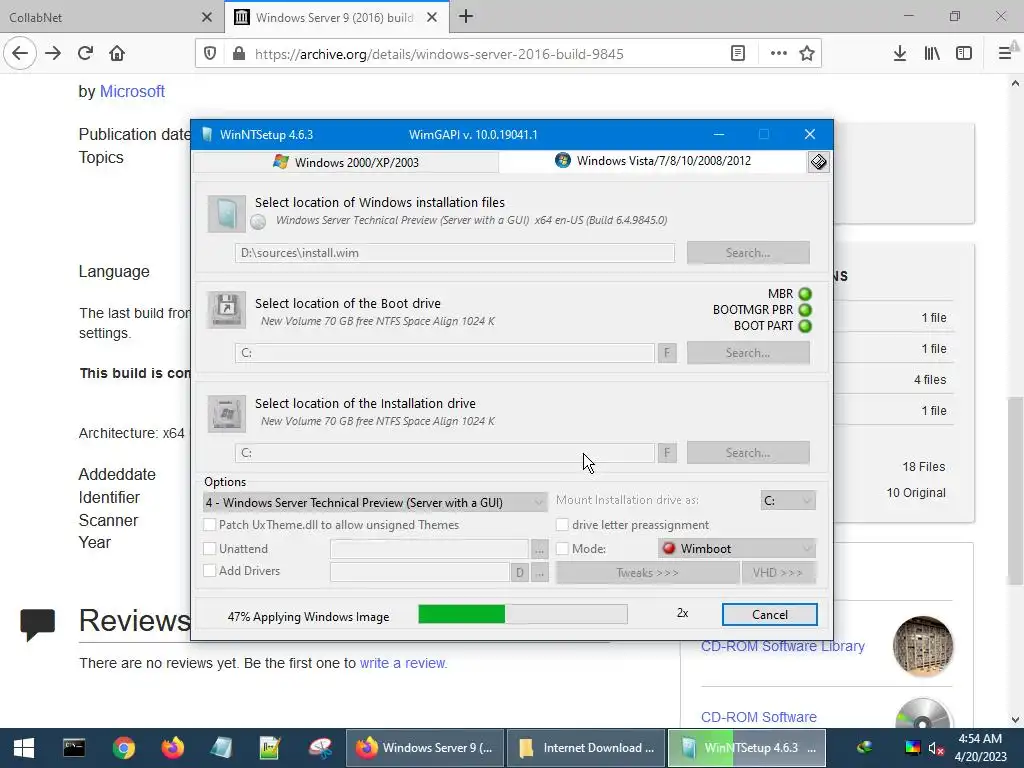
Task: Open the Windows Start menu
Action: (x=24, y=748)
